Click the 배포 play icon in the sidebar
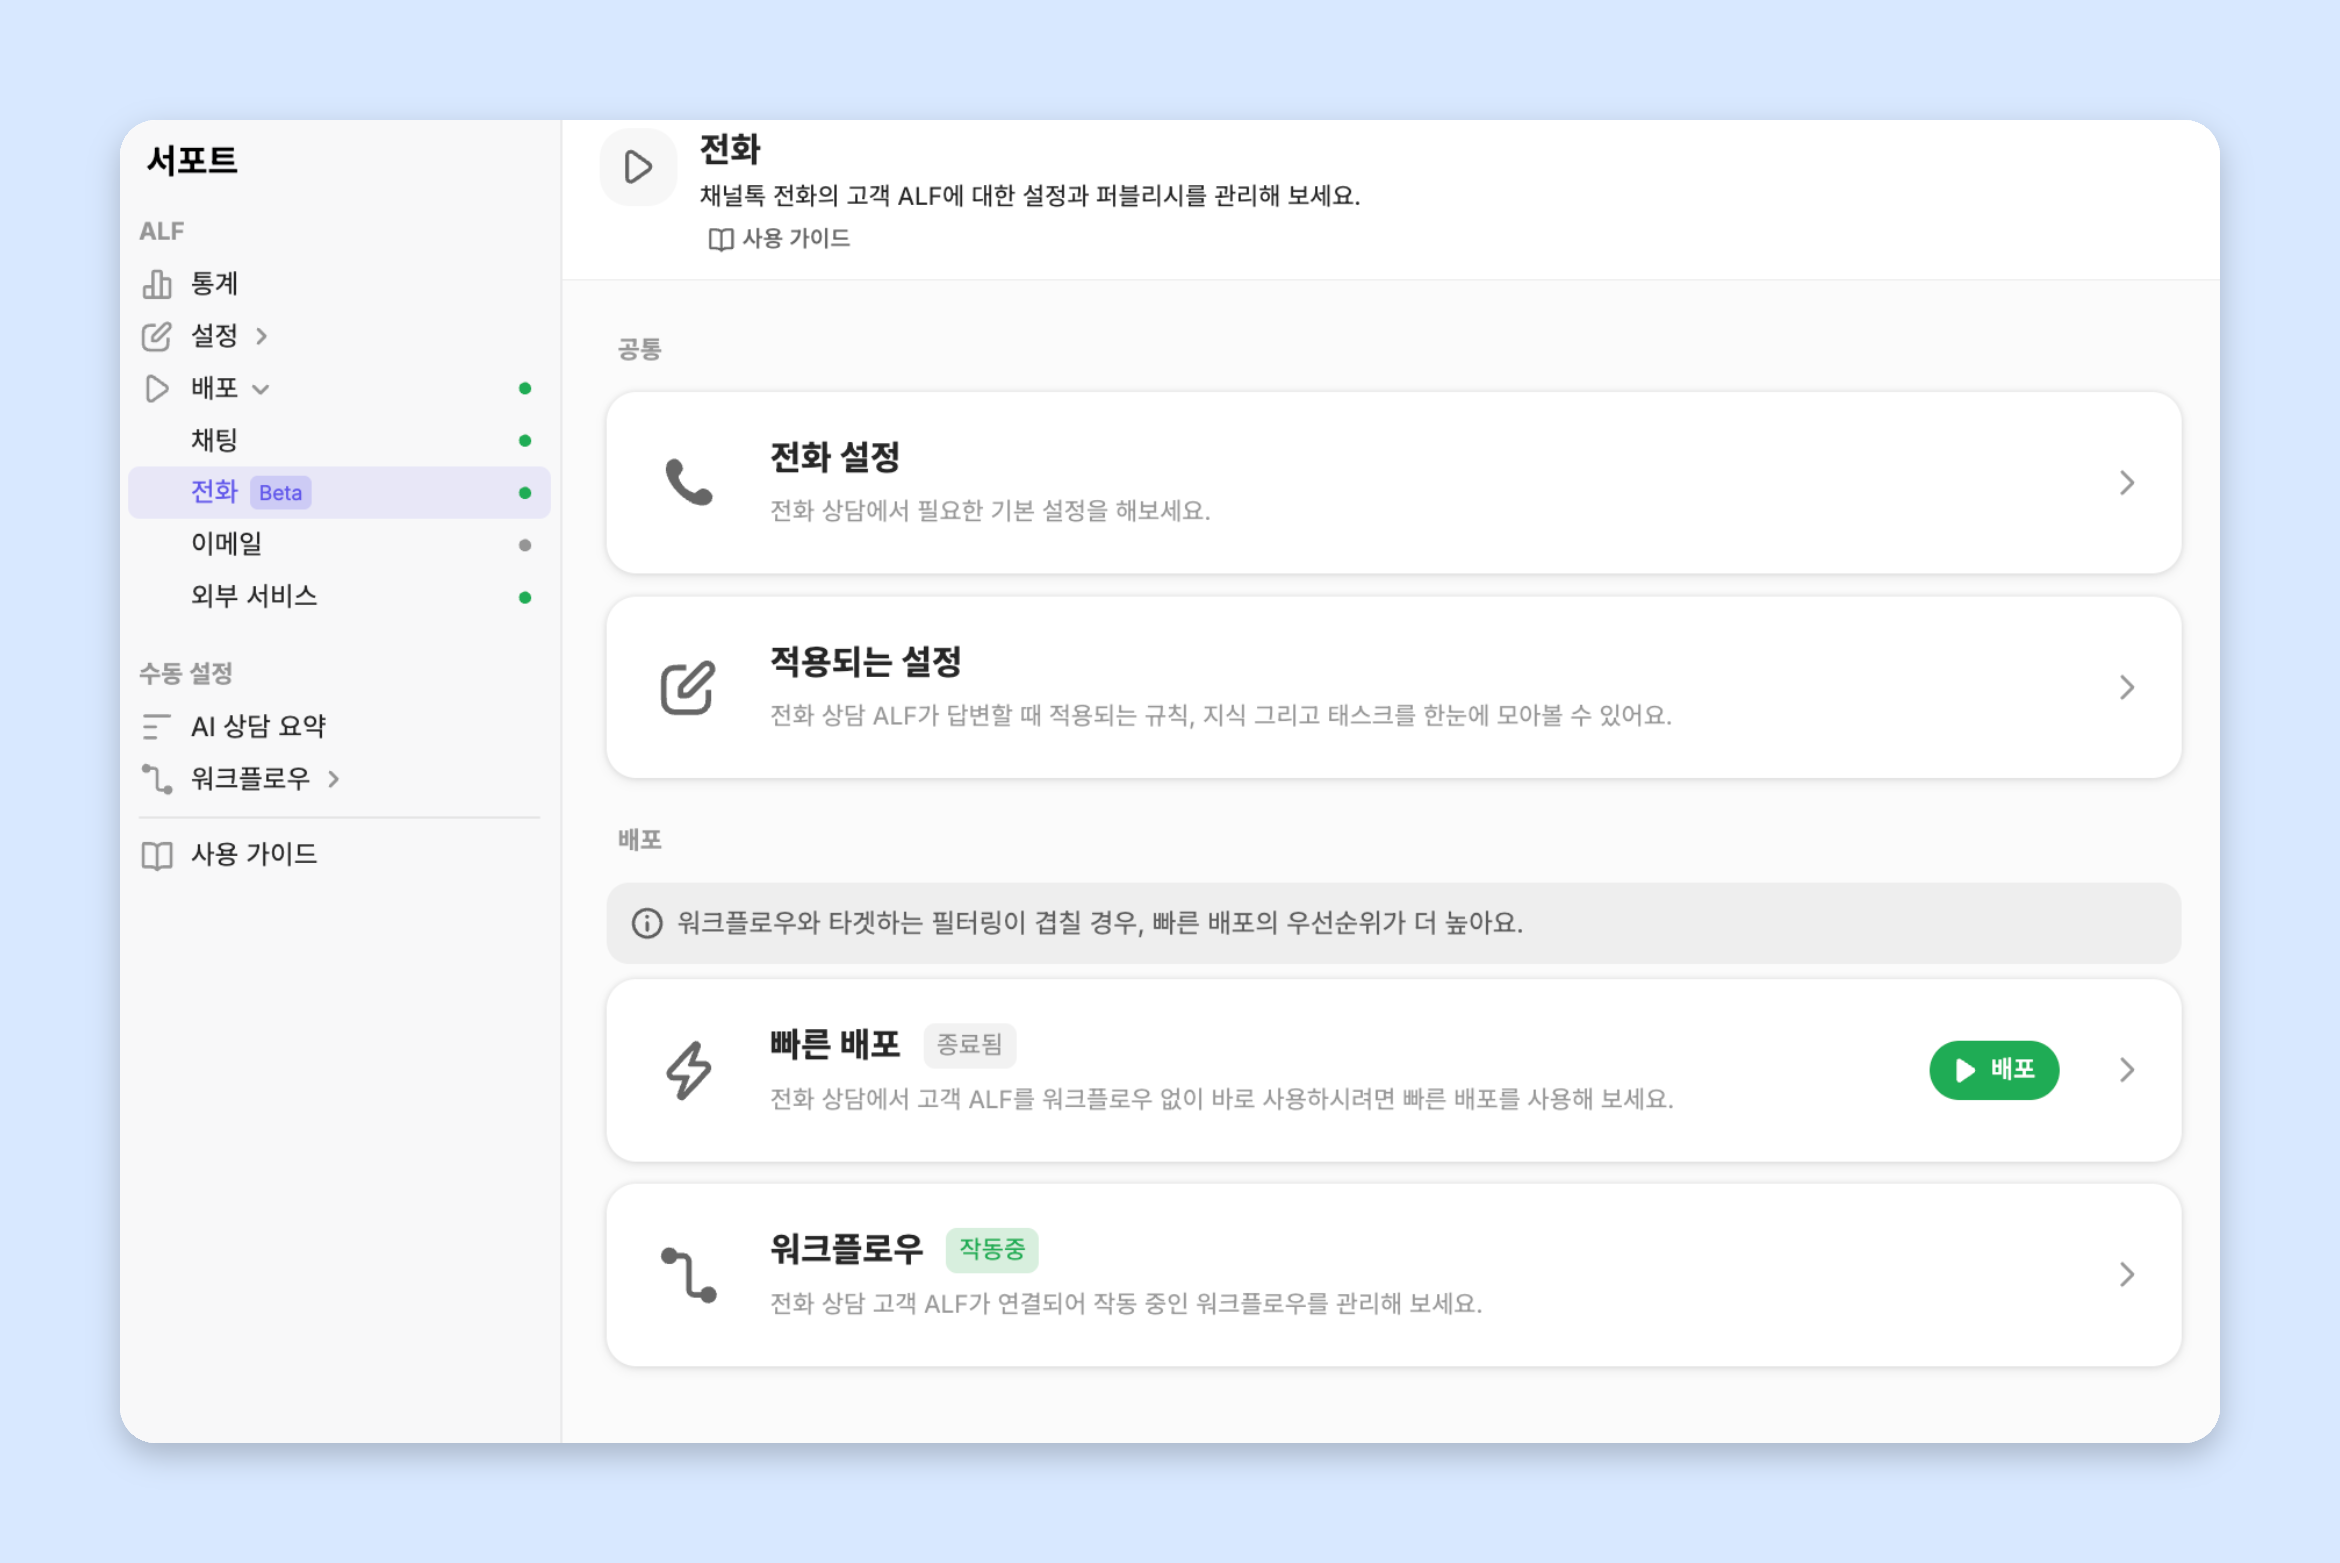 (157, 388)
